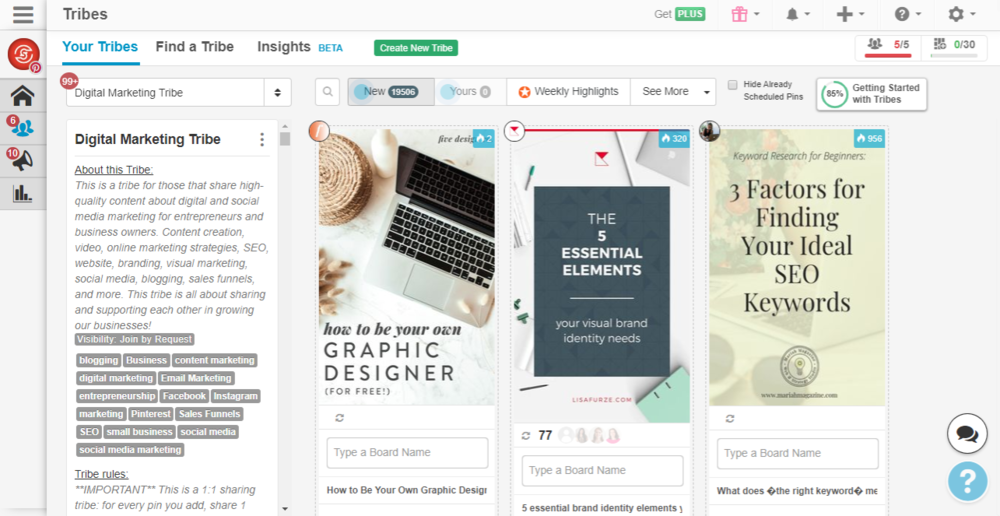This screenshot has height=516, width=1000.
Task: Open the Tribes people sidebar icon
Action: [x=23, y=128]
